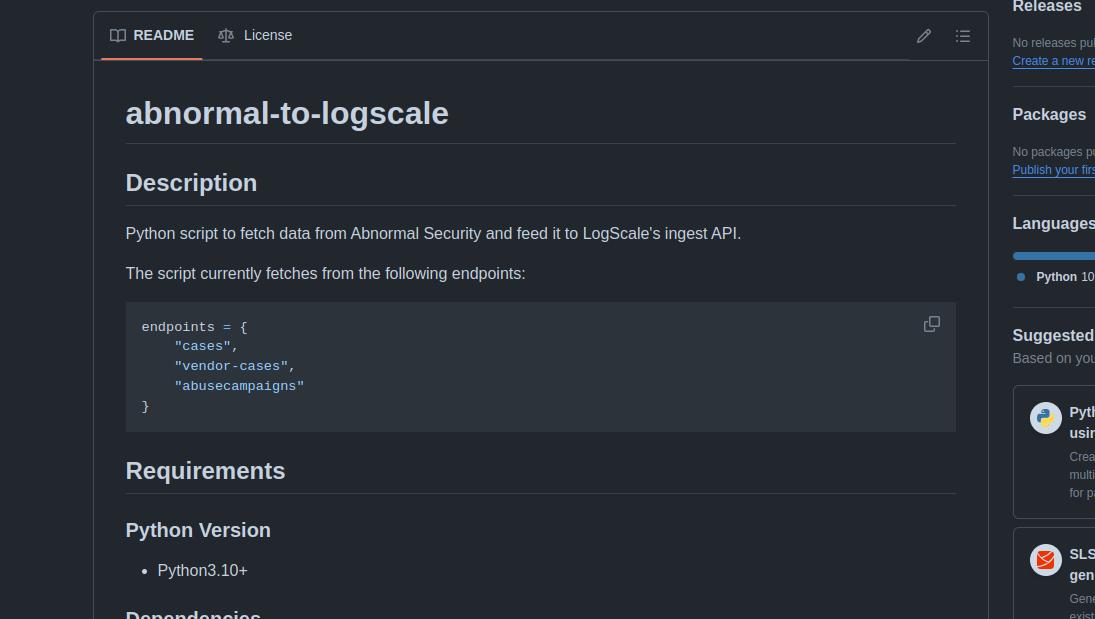Copy the endpoints code block

click(x=931, y=324)
